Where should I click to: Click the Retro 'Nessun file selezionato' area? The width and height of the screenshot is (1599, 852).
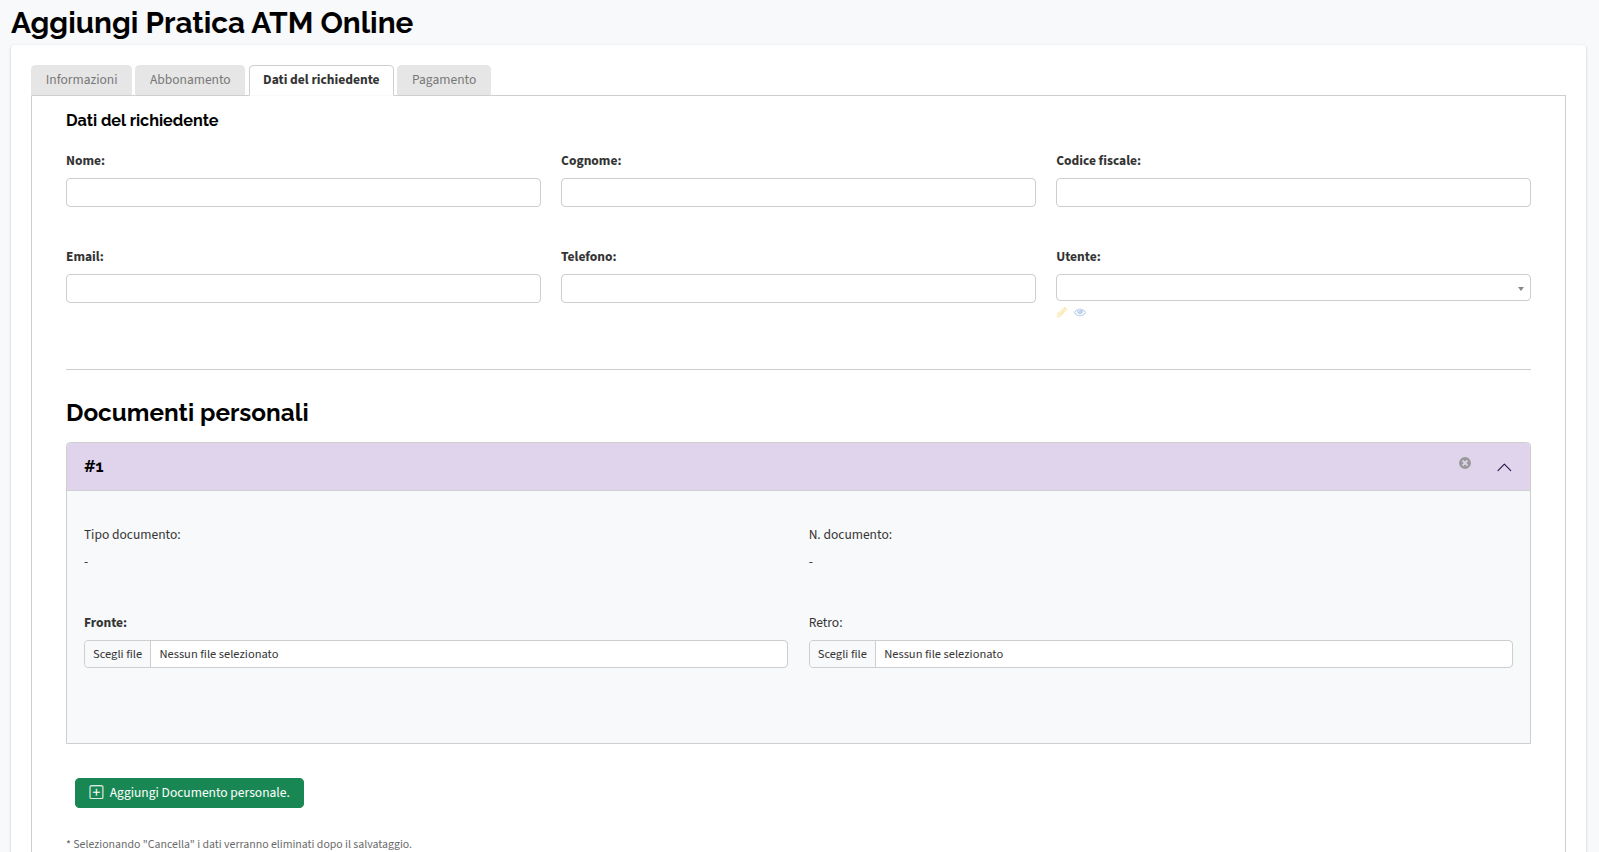coord(1192,654)
